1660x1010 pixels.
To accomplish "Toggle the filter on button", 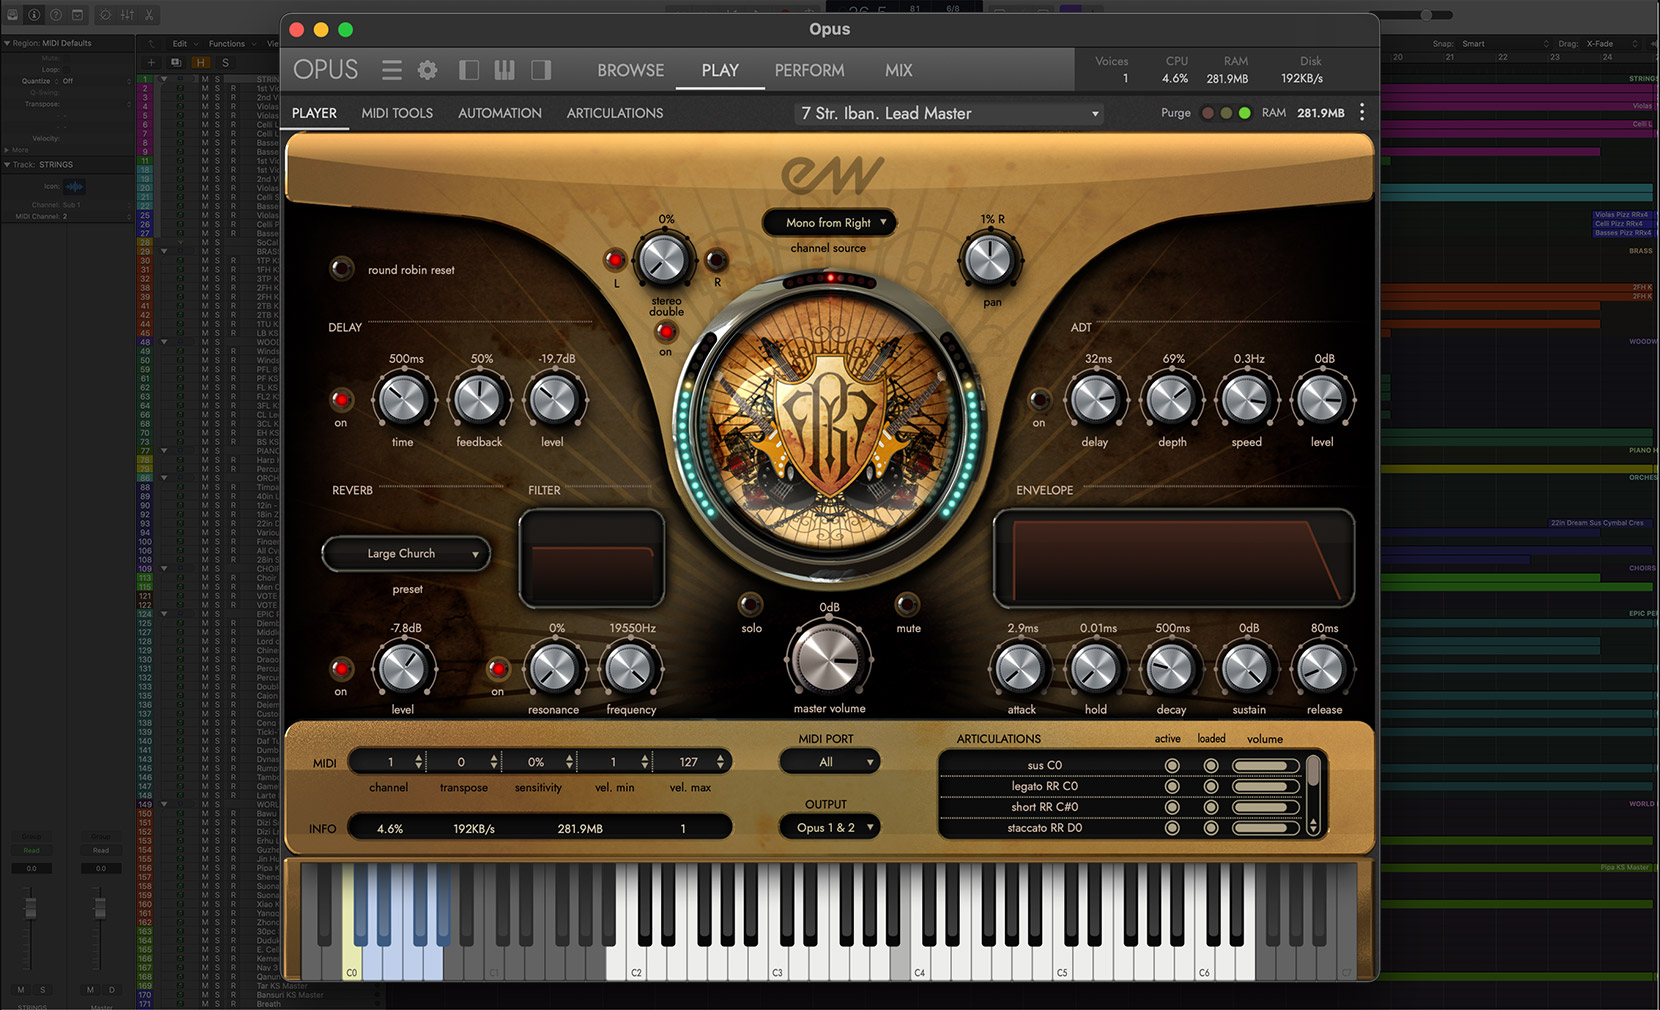I will coord(498,668).
